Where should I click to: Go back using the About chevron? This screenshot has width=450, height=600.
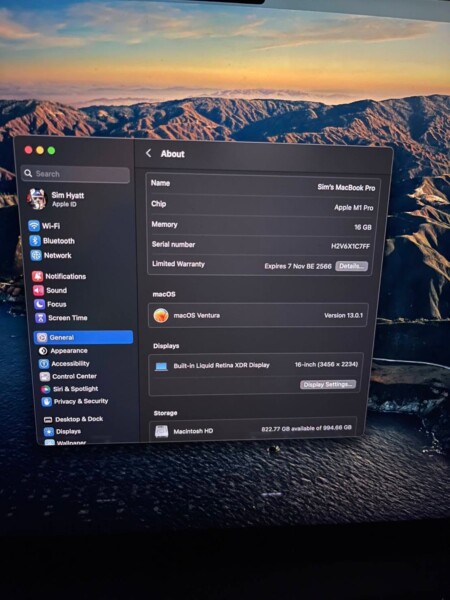click(148, 153)
